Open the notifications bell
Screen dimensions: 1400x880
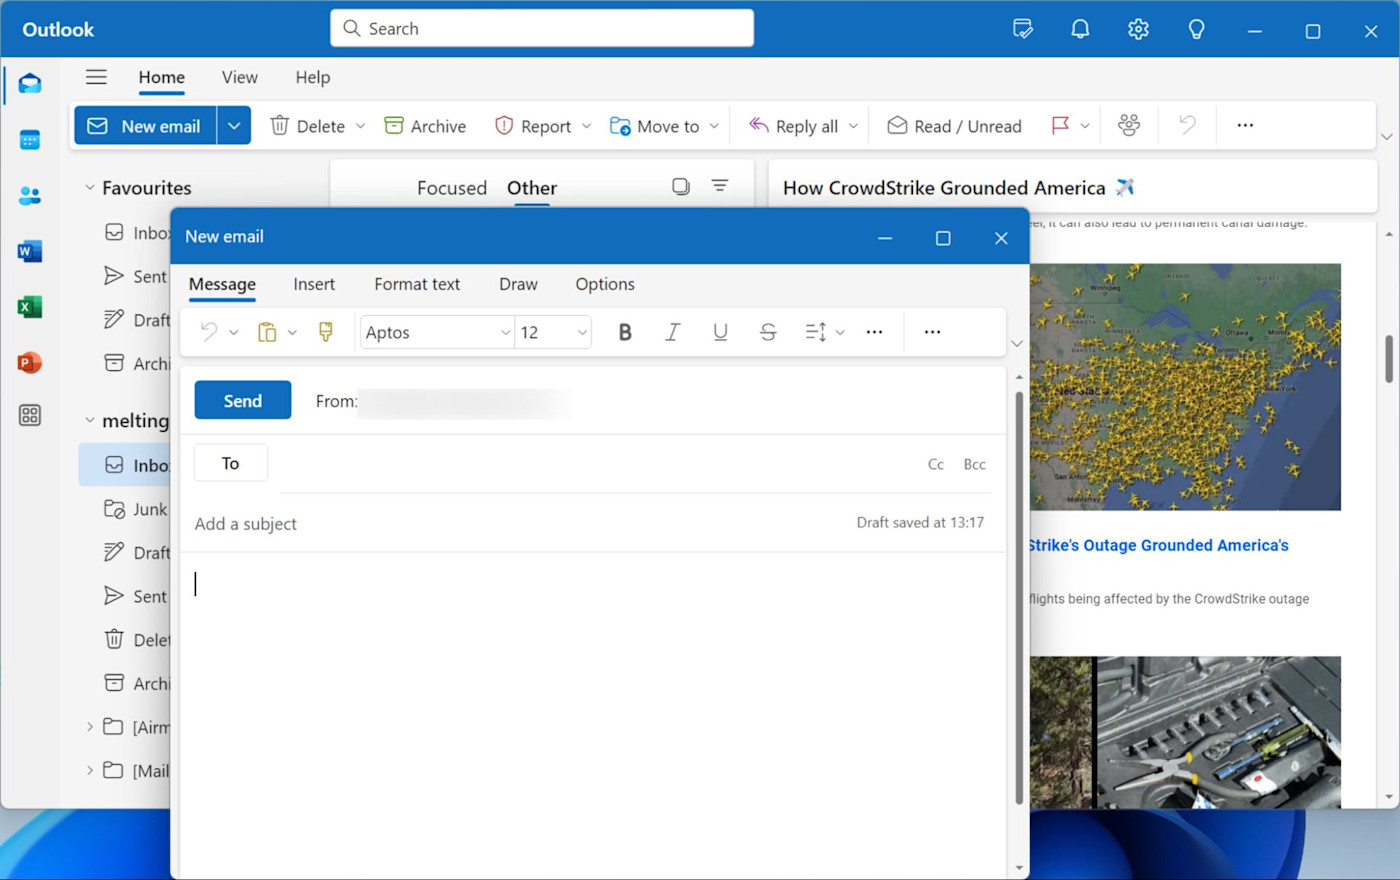1080,29
